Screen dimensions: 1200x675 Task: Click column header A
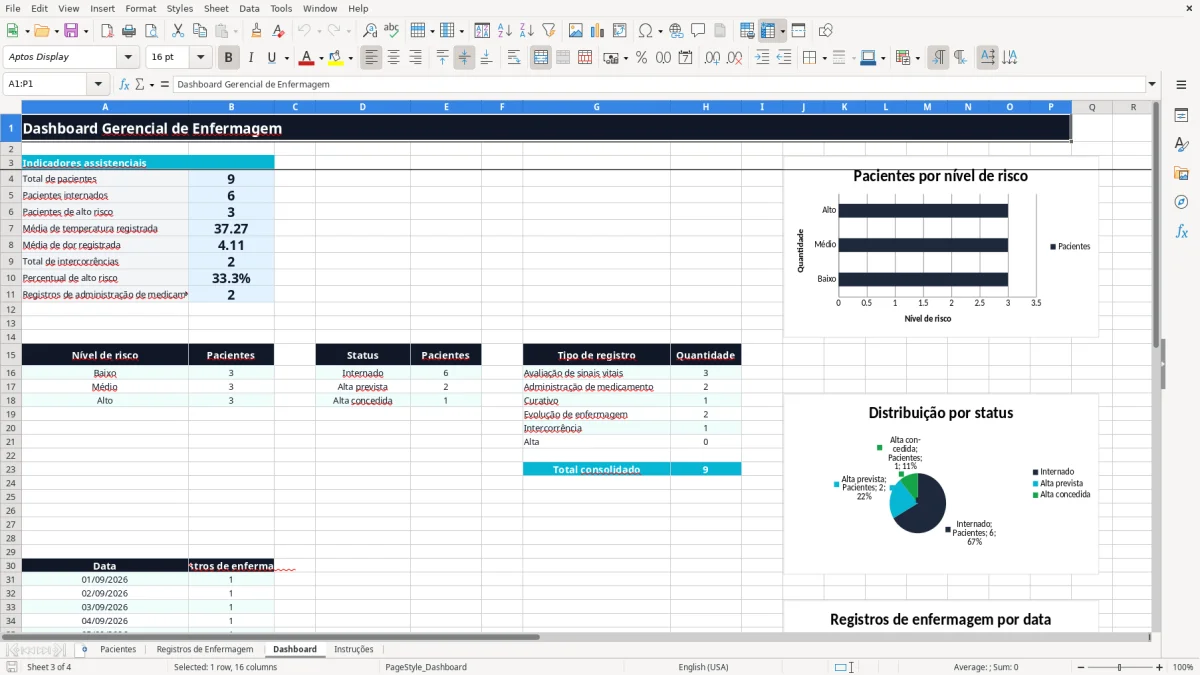[105, 107]
